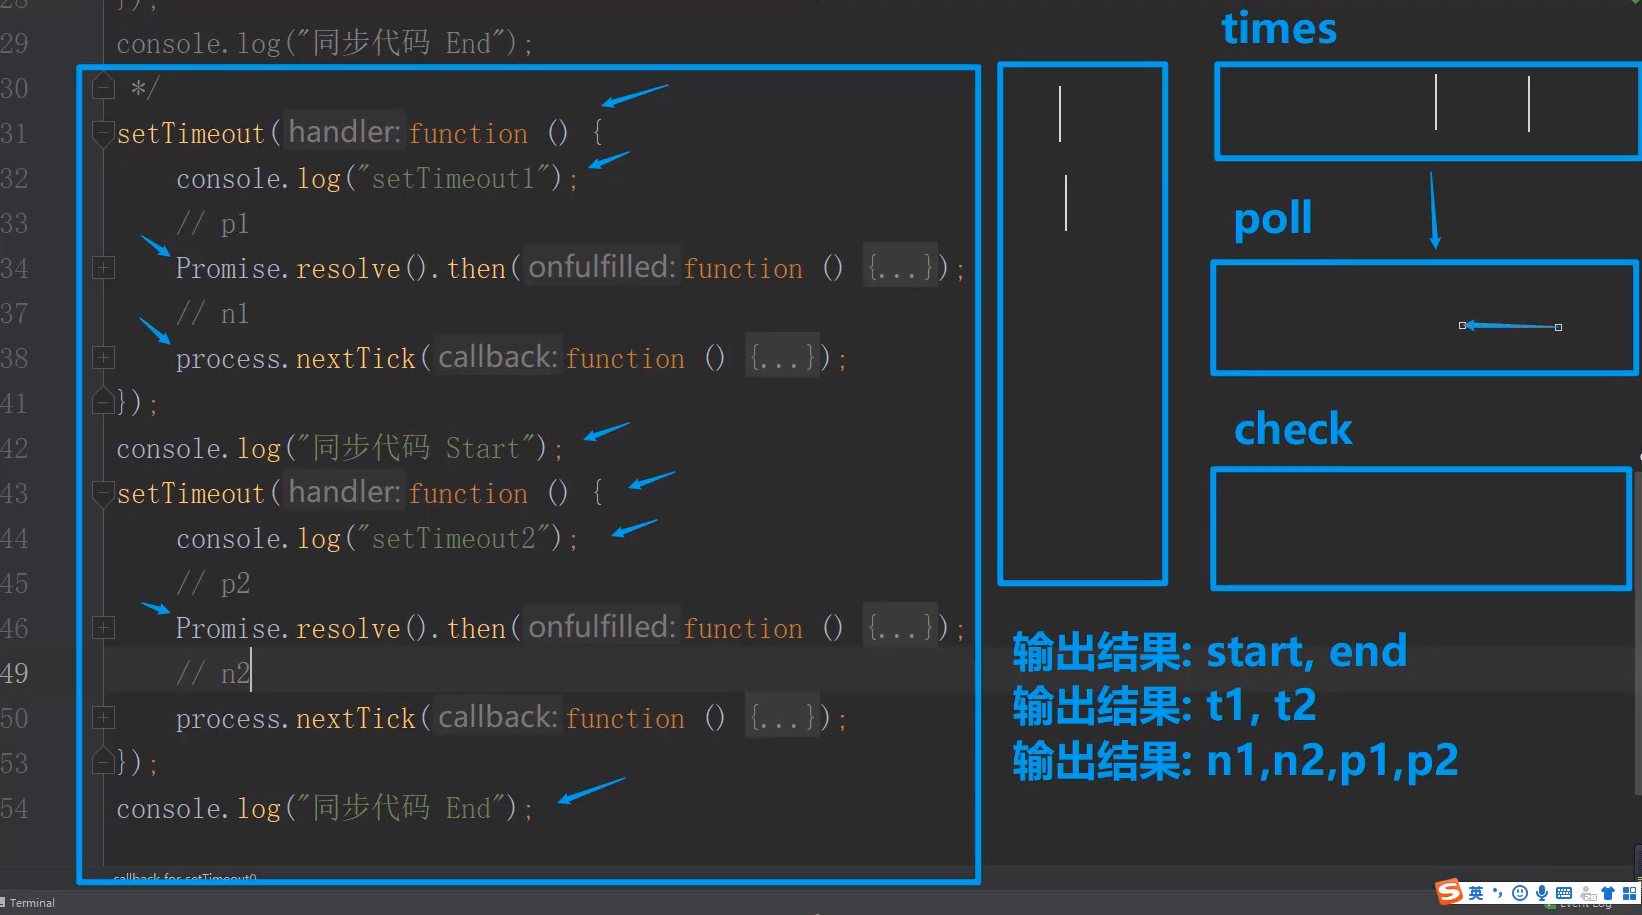Click line number 54 in the gutter
Screen dimensions: 1642x915
[15, 808]
